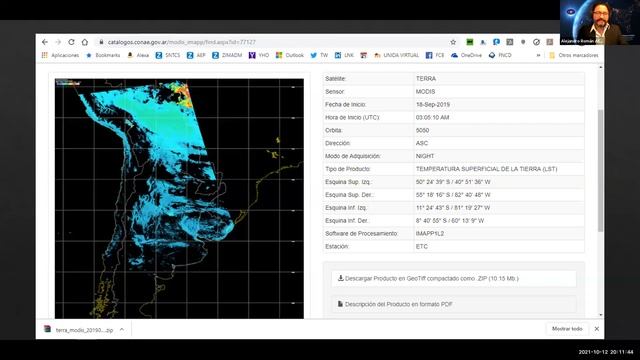640x360 pixels.
Task: Click the MODIS sensor value
Action: [425, 91]
